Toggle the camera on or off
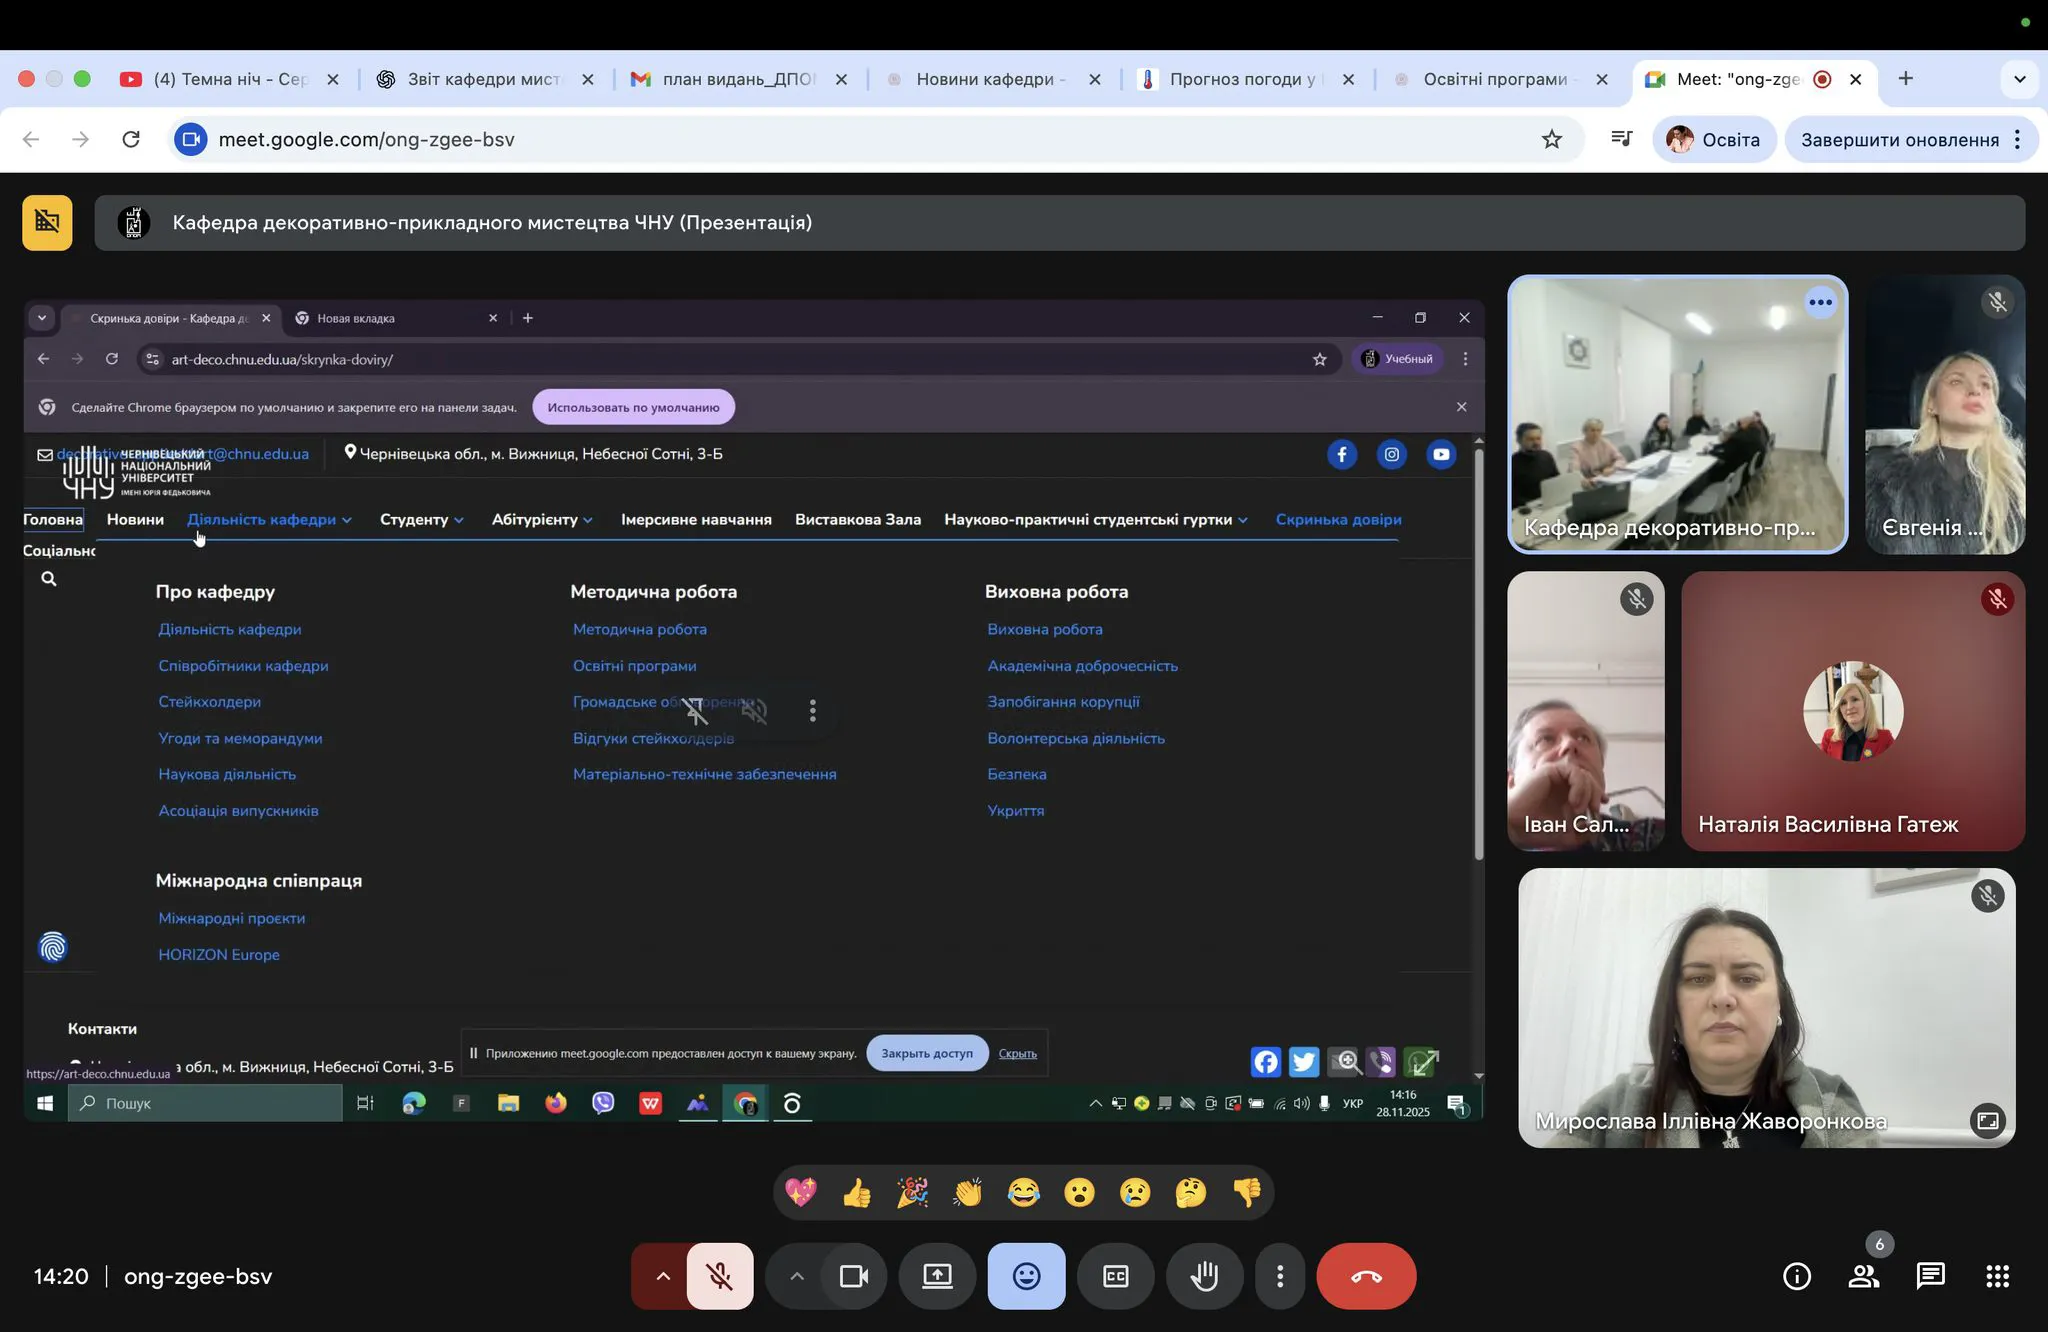Viewport: 2048px width, 1332px height. [x=853, y=1276]
